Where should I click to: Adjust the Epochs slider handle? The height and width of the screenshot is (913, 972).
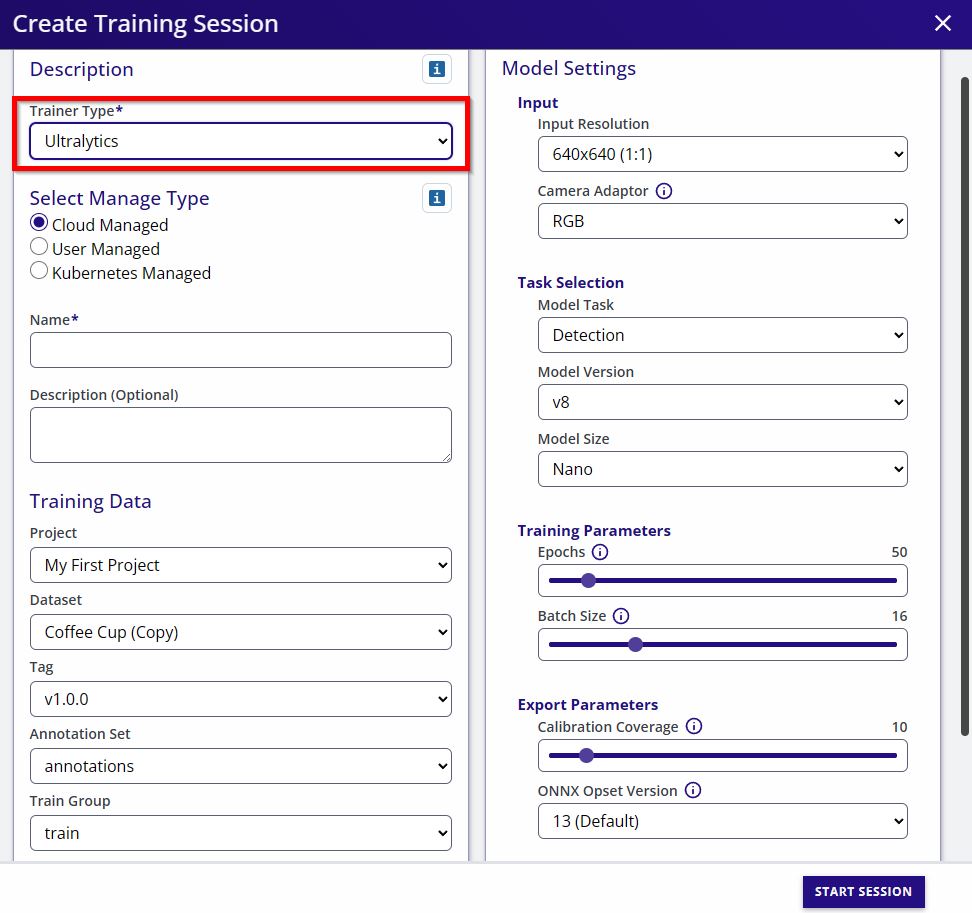click(x=588, y=580)
